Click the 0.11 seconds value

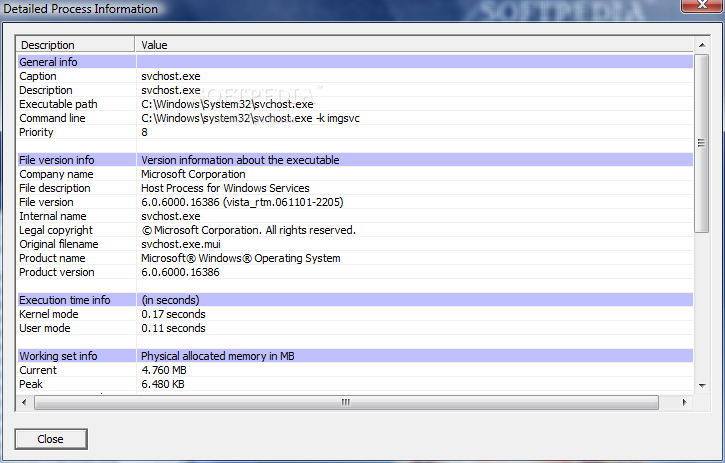click(x=173, y=328)
